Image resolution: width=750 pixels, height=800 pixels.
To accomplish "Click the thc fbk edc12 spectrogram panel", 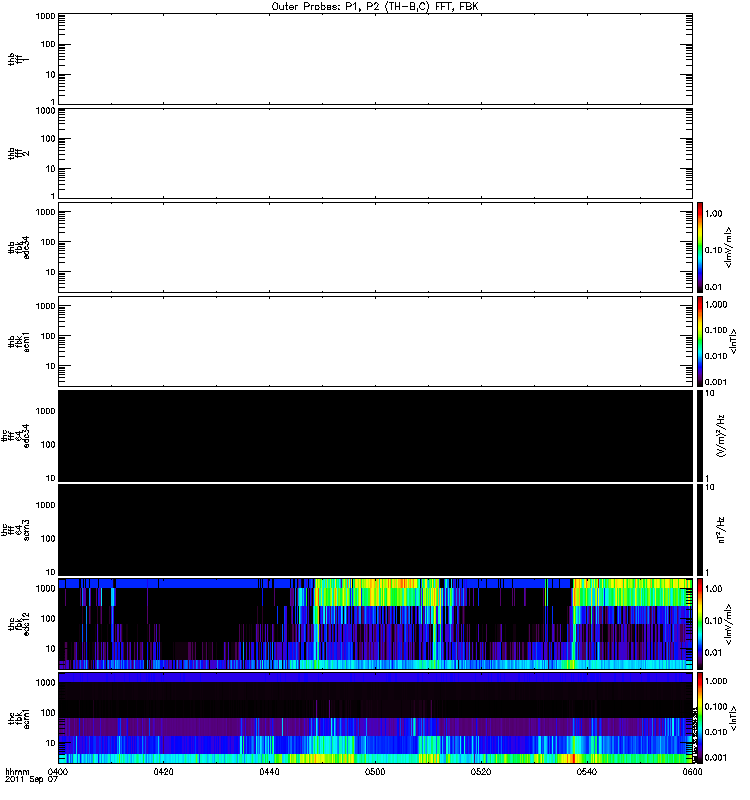I will point(375,623).
